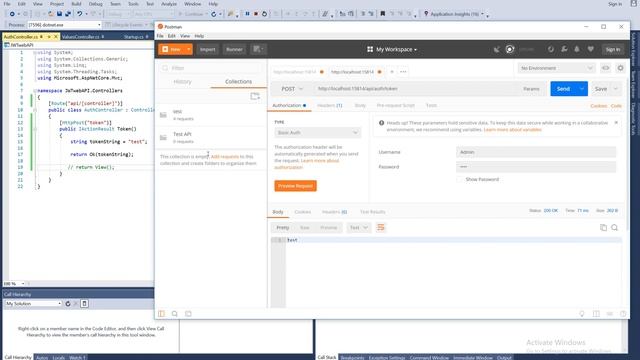The height and width of the screenshot is (360, 640).
Task: Open the Find search icon in Postman bottom bar
Action: tap(175, 314)
